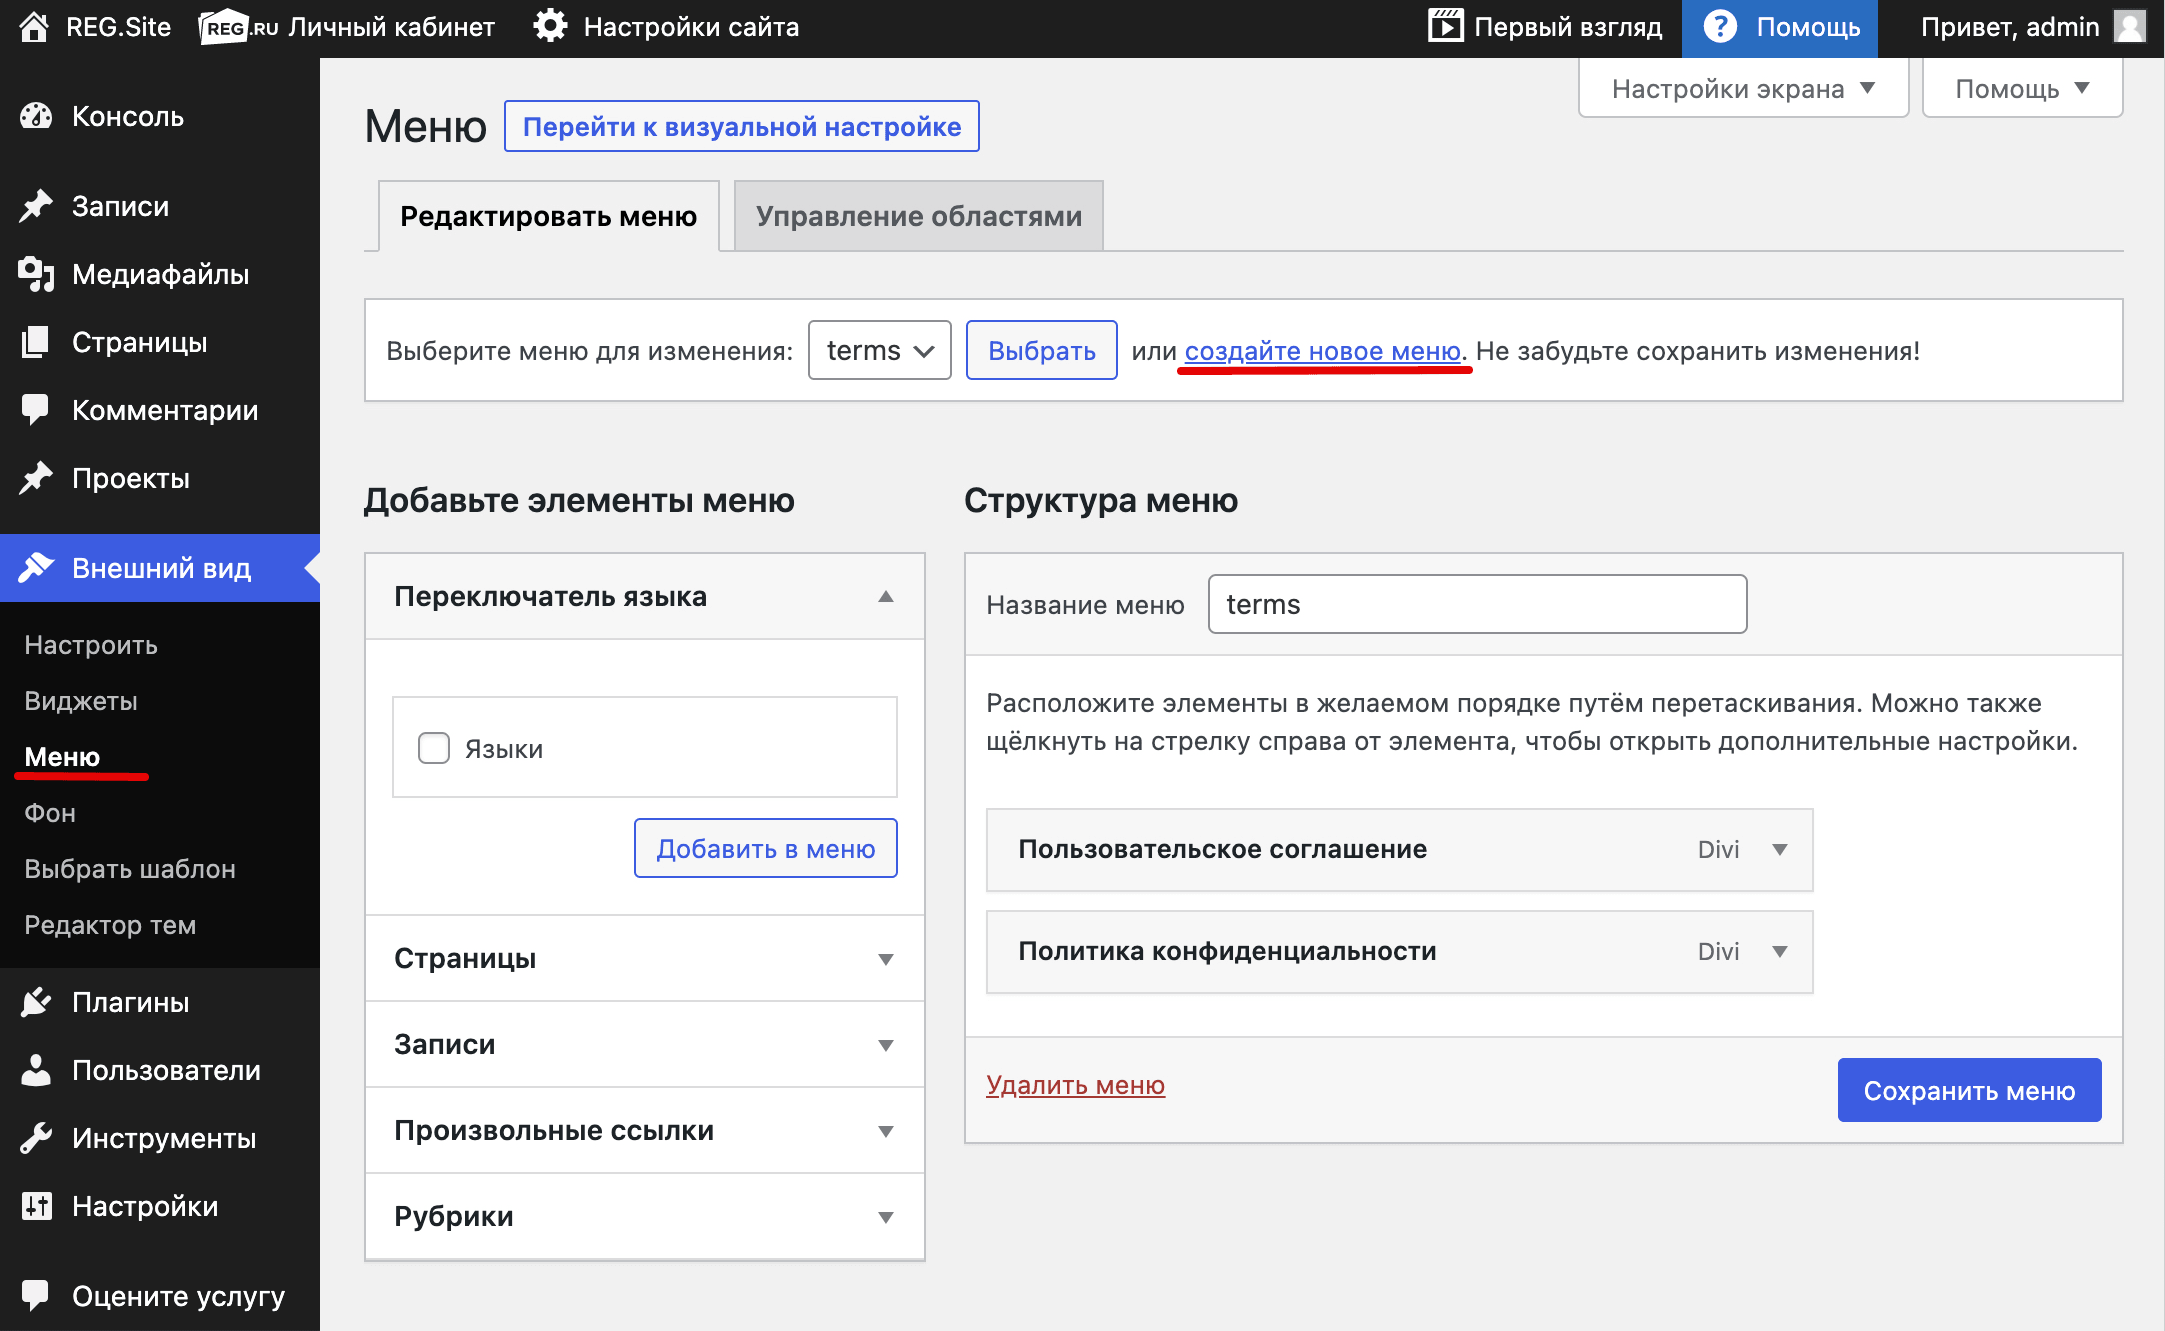Open the Настроить submenu item
Viewport: 2165px width, 1331px height.
pyautogui.click(x=91, y=645)
